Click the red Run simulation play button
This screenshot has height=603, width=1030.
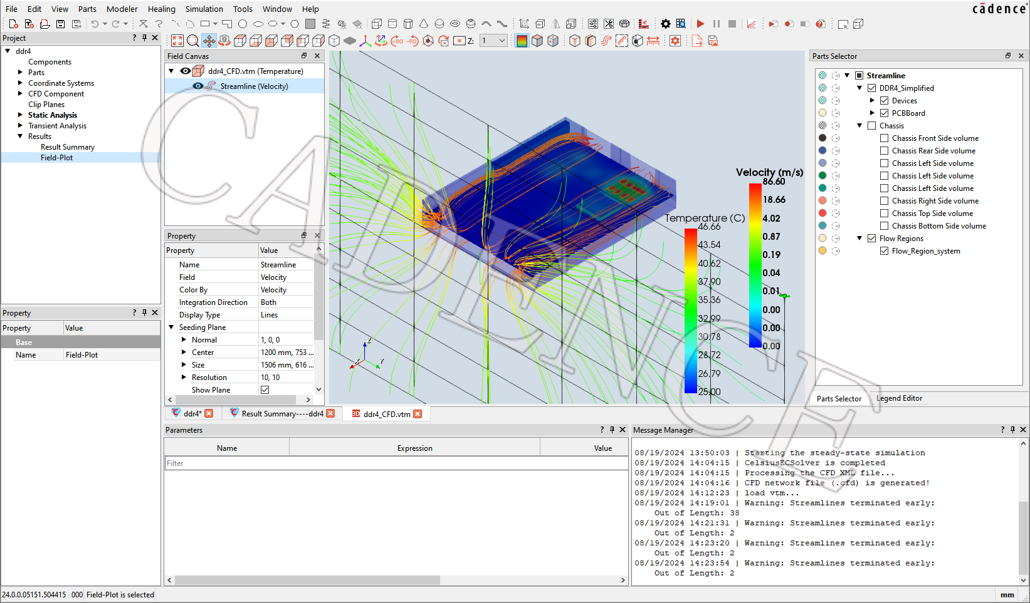[x=700, y=24]
